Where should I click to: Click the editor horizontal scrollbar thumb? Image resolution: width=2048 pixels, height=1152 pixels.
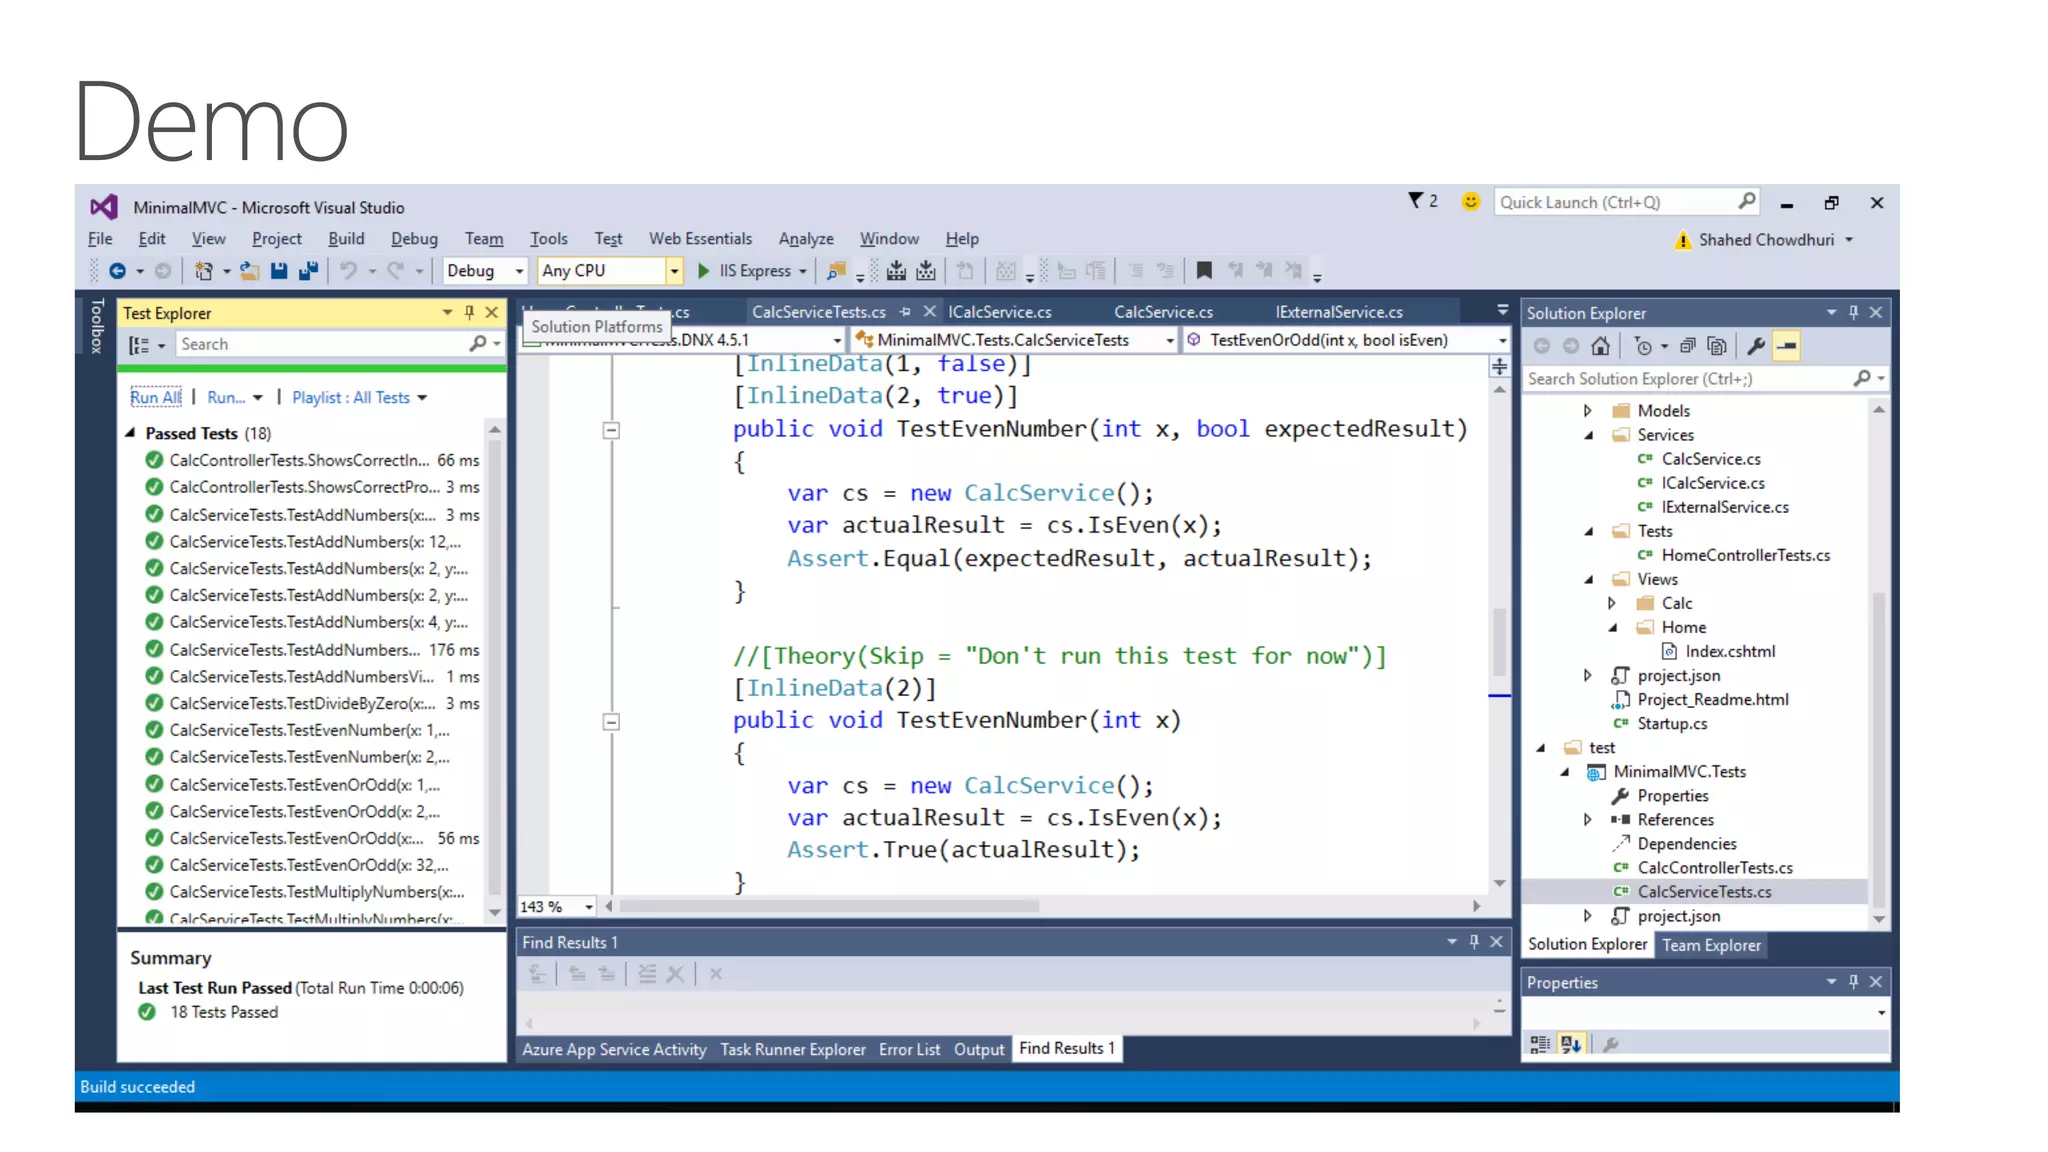[830, 906]
